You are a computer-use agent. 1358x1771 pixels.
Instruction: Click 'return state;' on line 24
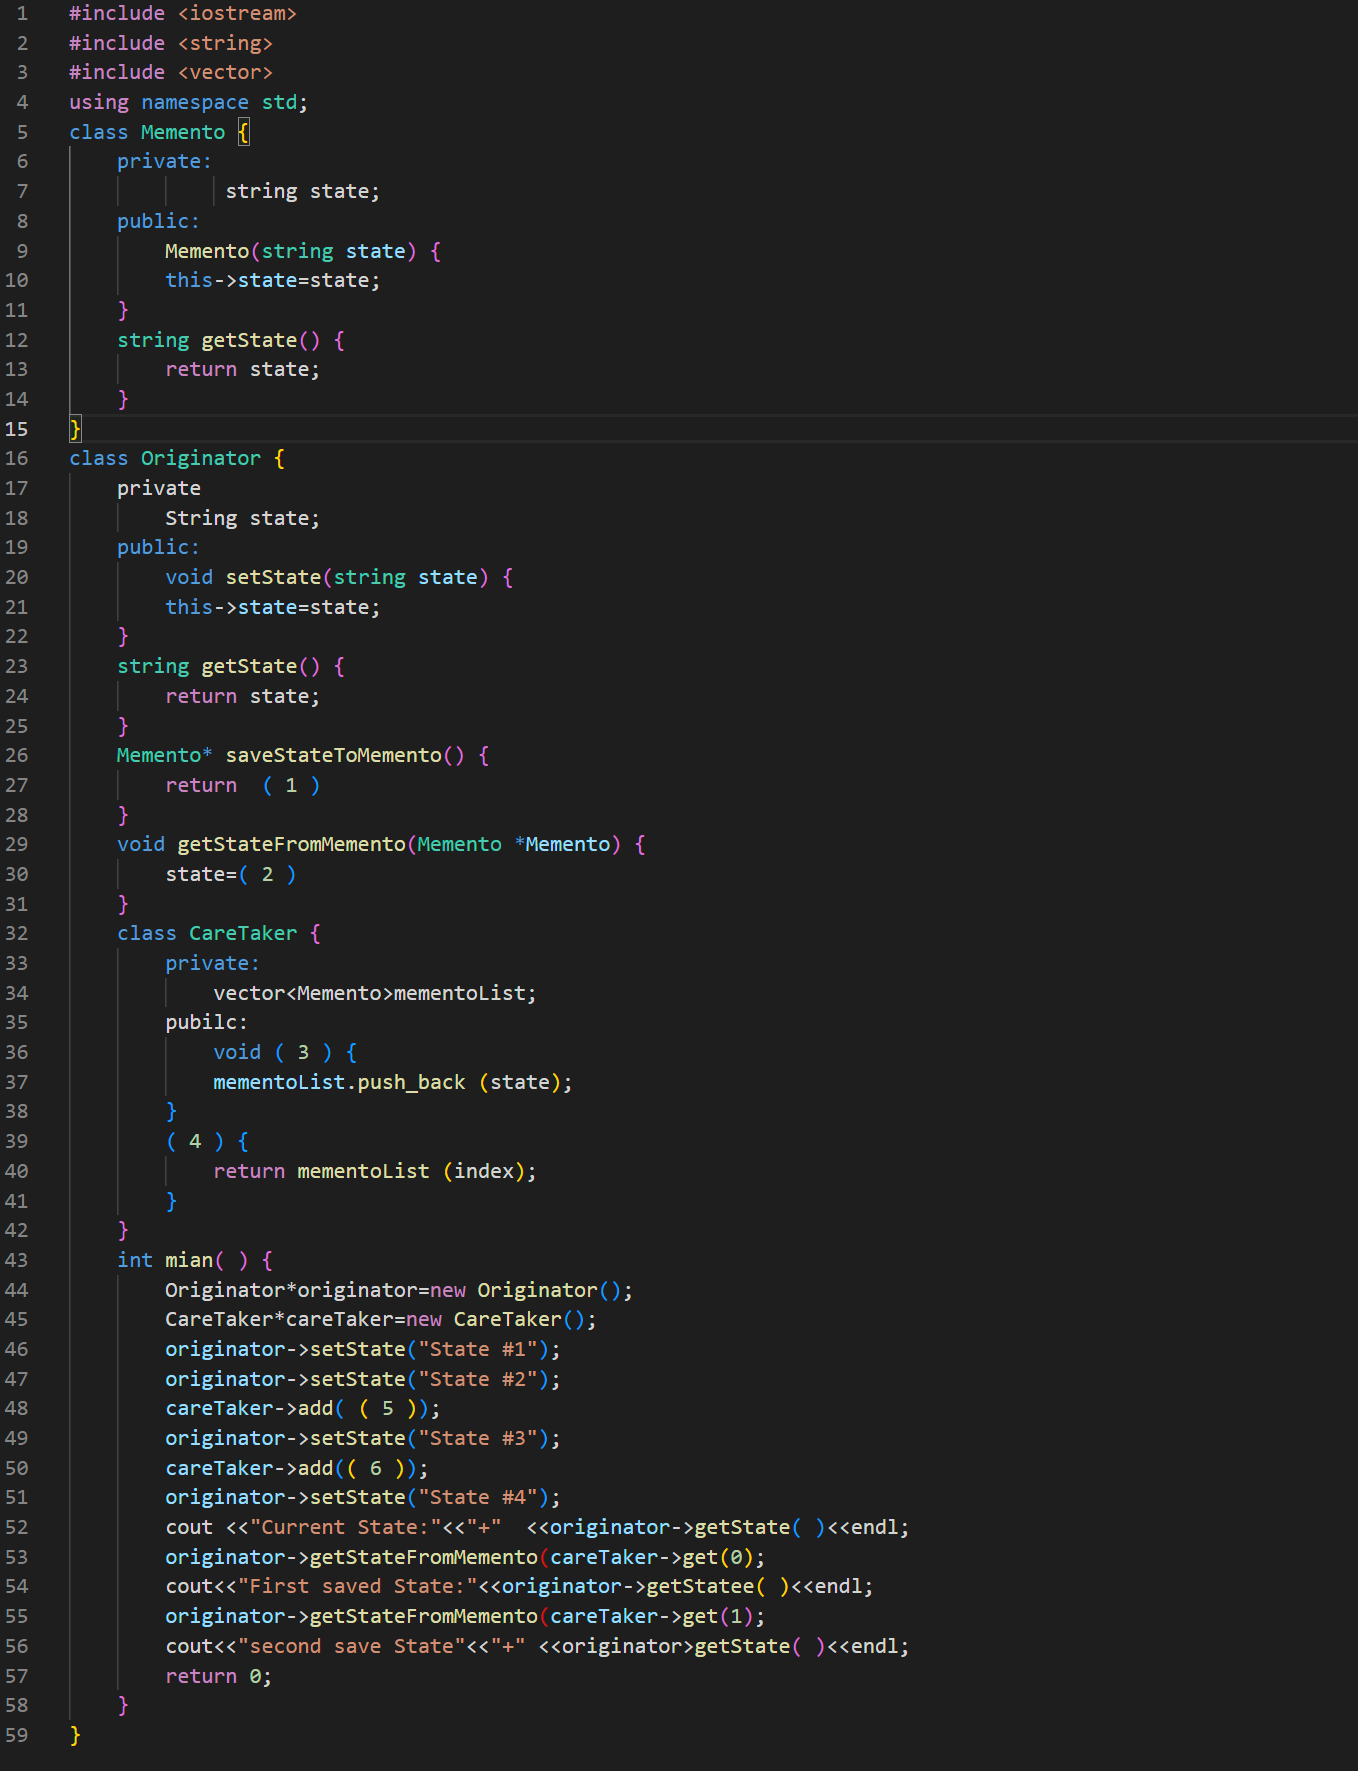243,697
